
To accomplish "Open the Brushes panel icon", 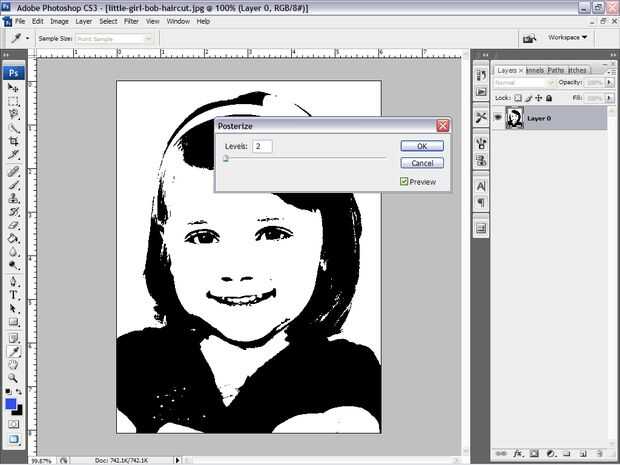I will pos(481,143).
